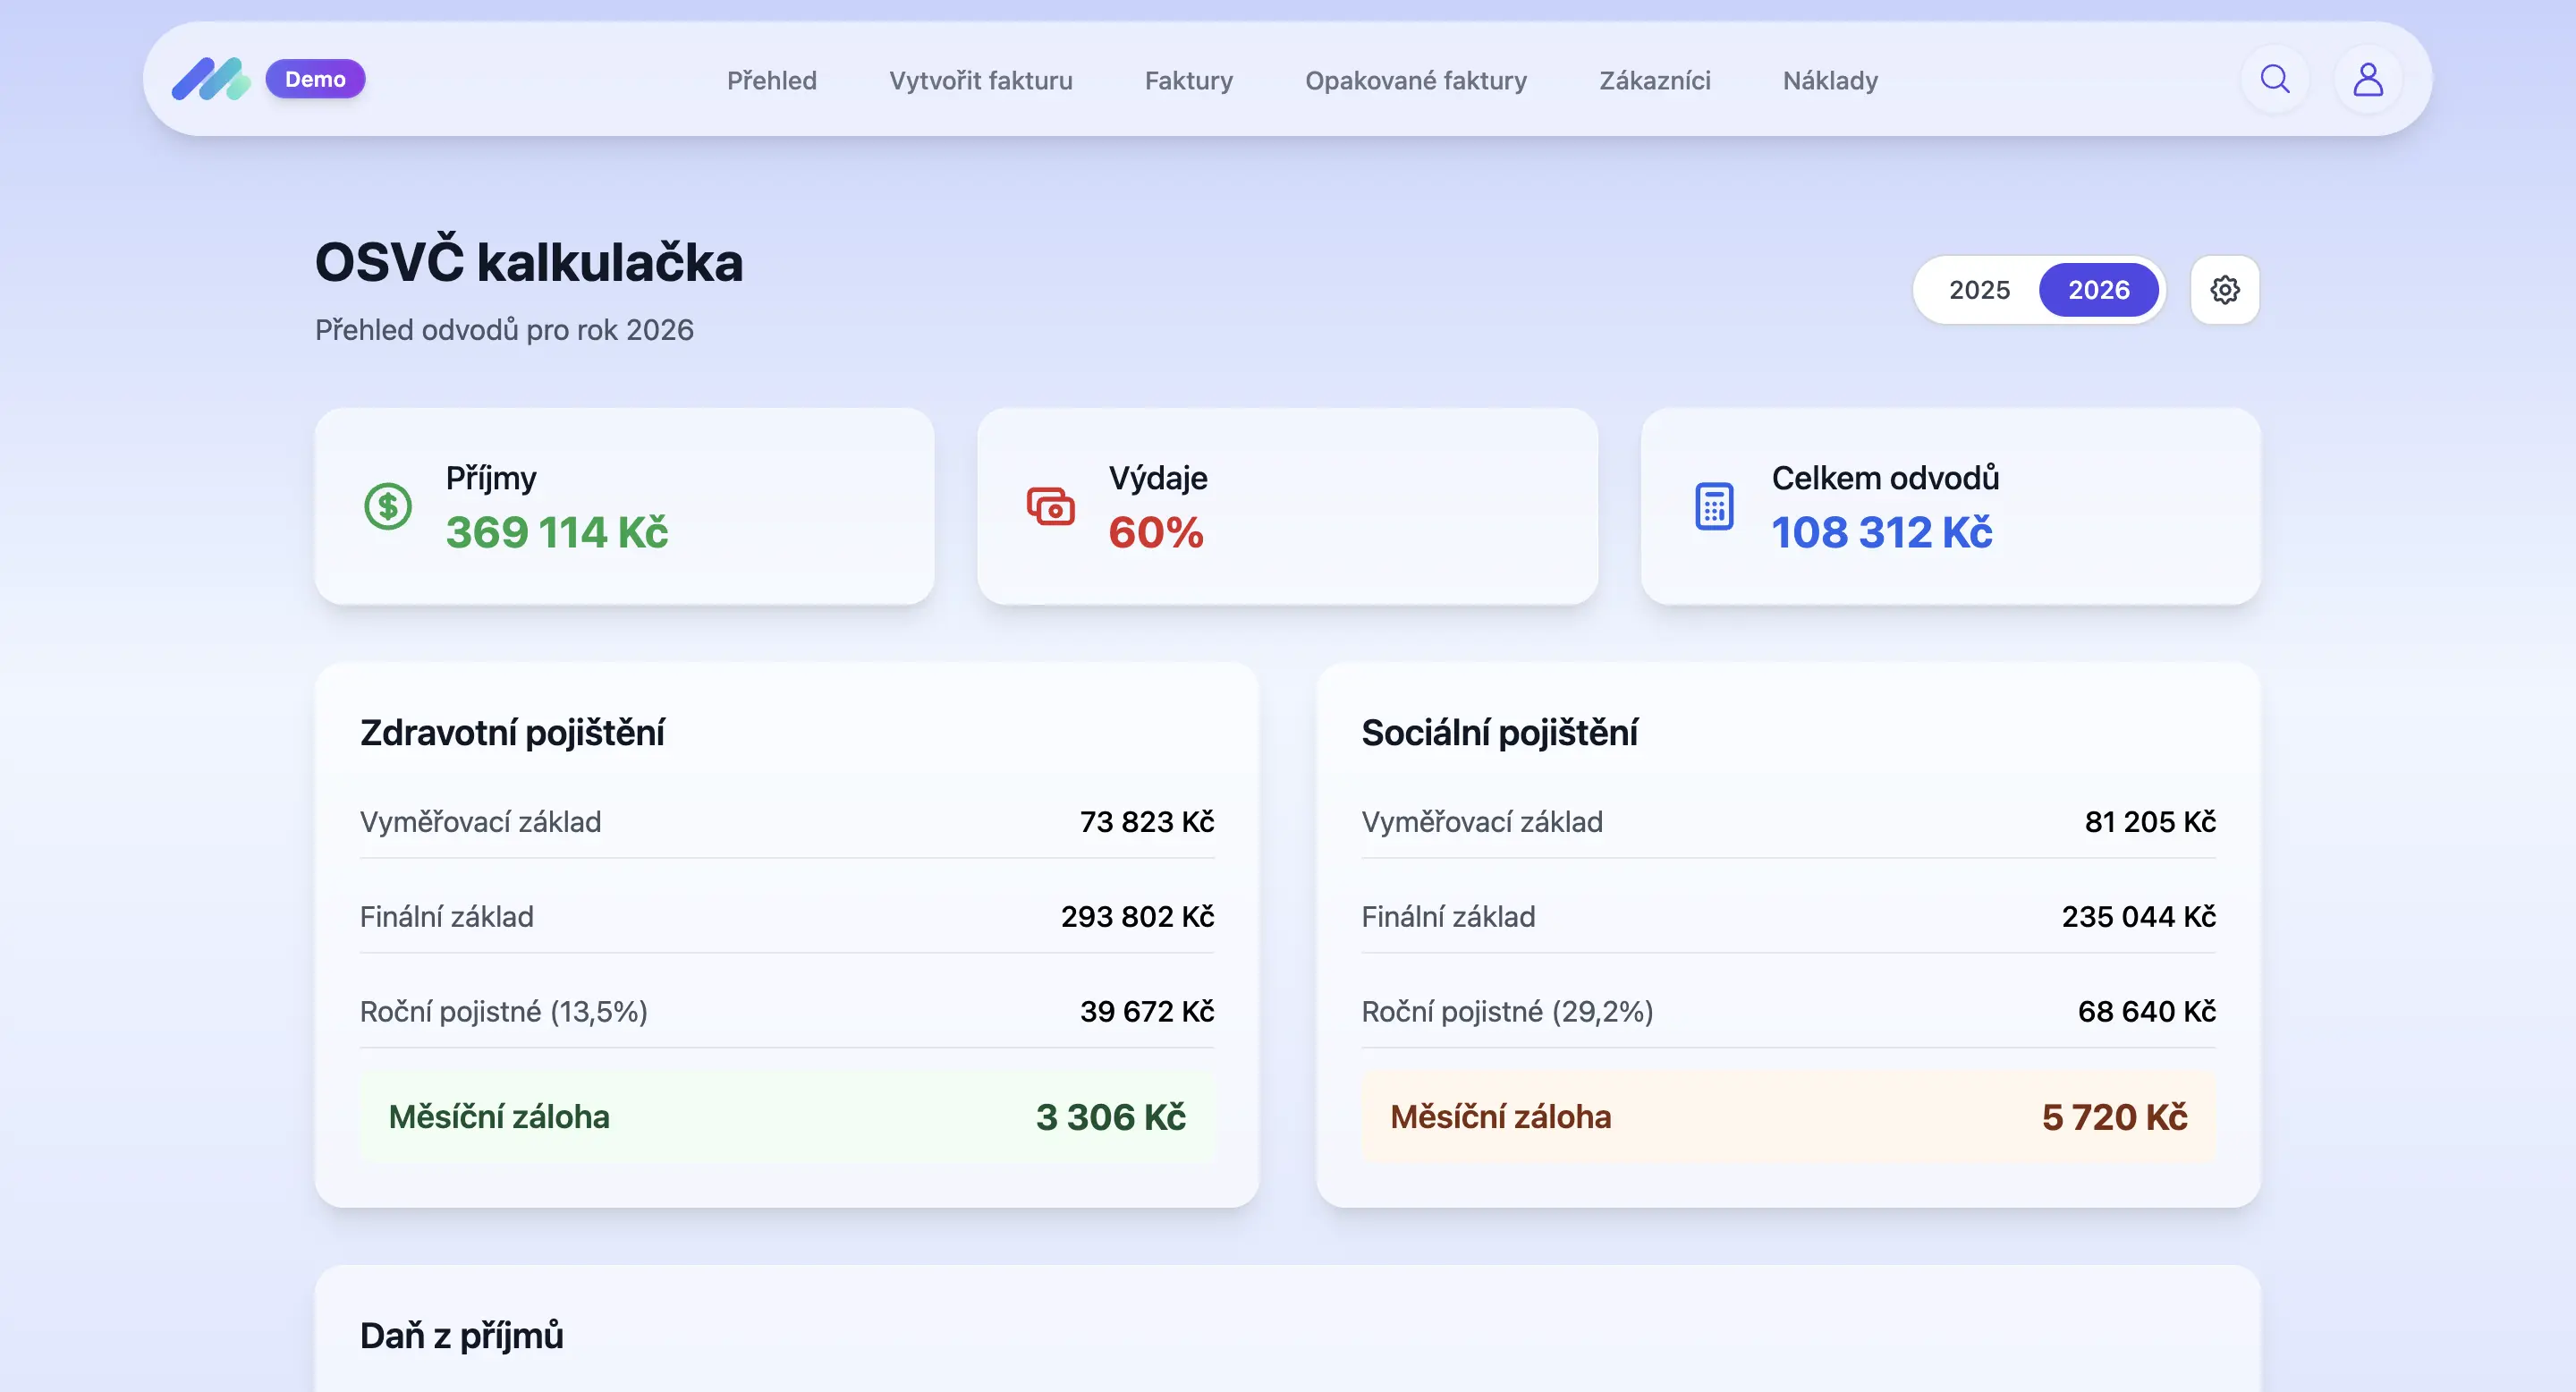Go to Přehled menu item

pos(771,80)
